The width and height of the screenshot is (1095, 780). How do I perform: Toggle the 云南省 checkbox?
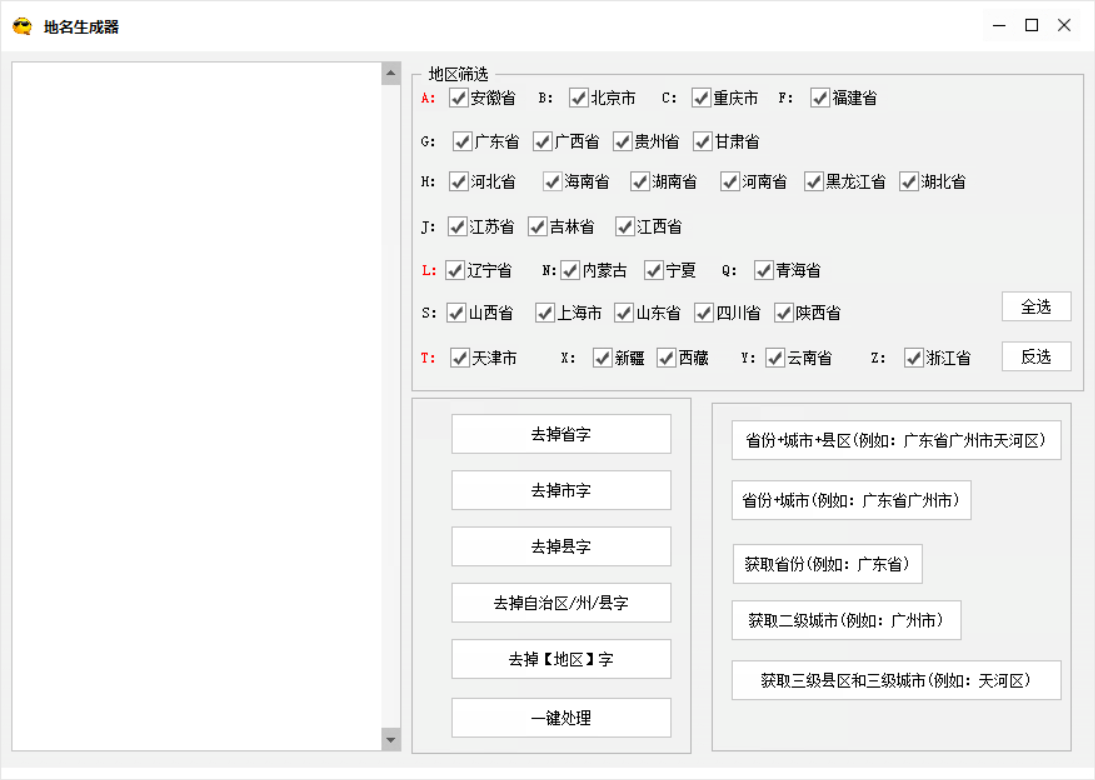774,358
